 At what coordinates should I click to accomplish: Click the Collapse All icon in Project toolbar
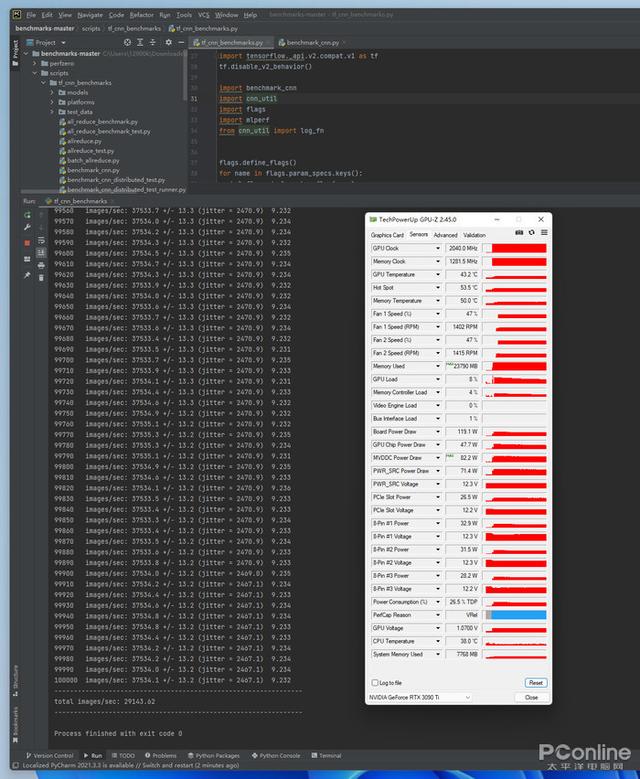(x=153, y=43)
